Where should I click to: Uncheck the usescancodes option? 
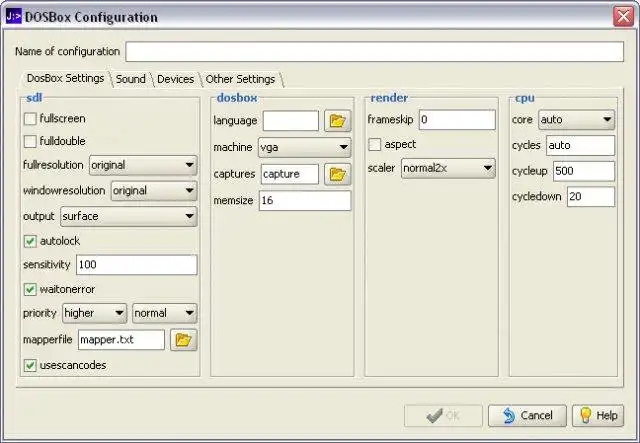pos(30,365)
